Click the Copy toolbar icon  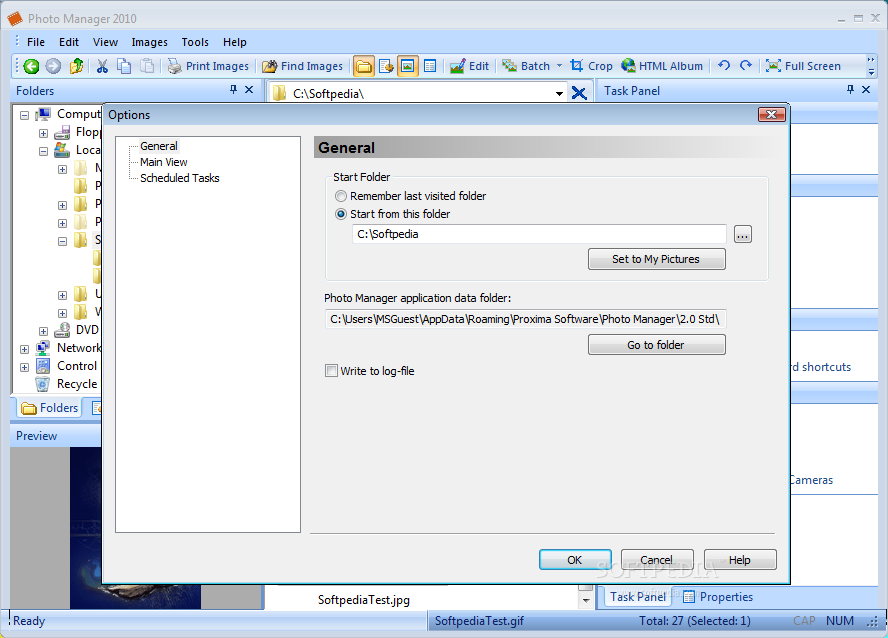pos(124,66)
